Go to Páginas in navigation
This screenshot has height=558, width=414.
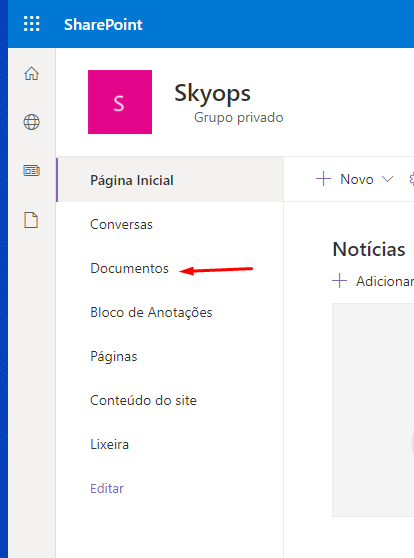114,356
